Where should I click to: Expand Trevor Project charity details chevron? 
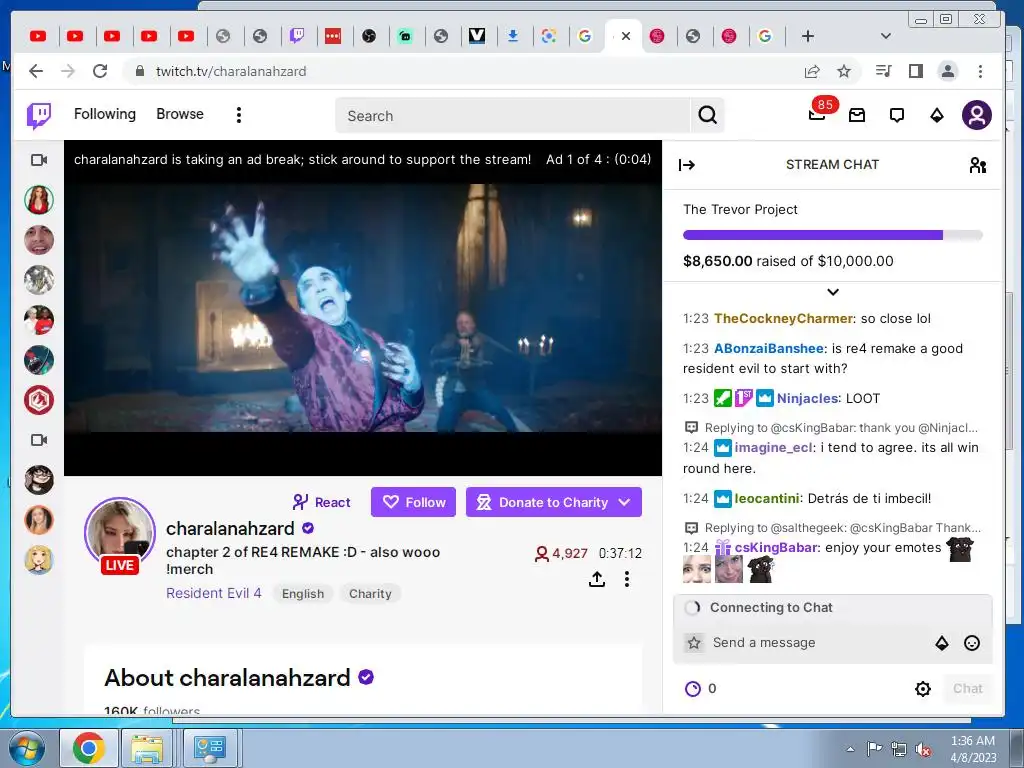pos(833,292)
